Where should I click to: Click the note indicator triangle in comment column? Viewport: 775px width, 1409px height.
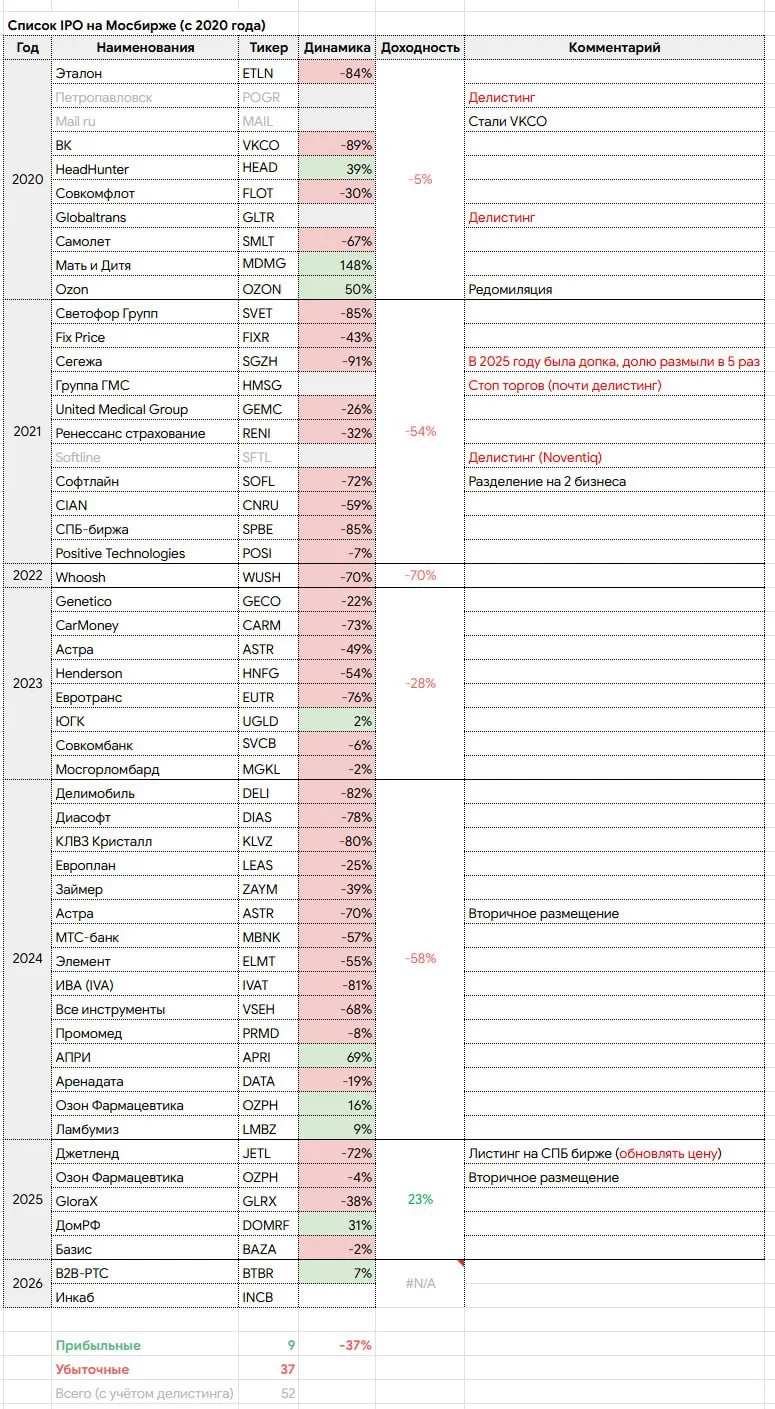click(x=461, y=1265)
